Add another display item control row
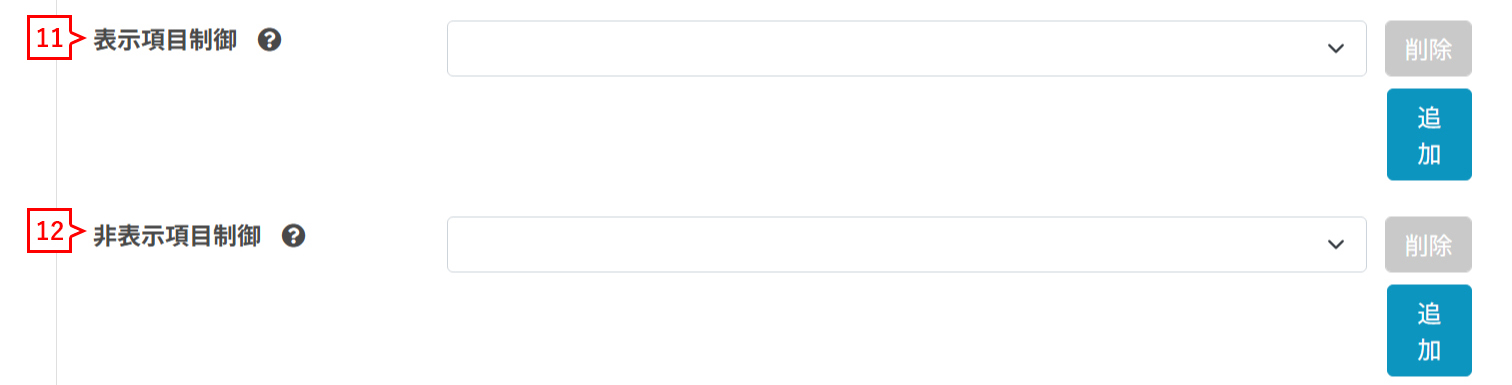Screen dimensions: 1512x385 (1429, 134)
